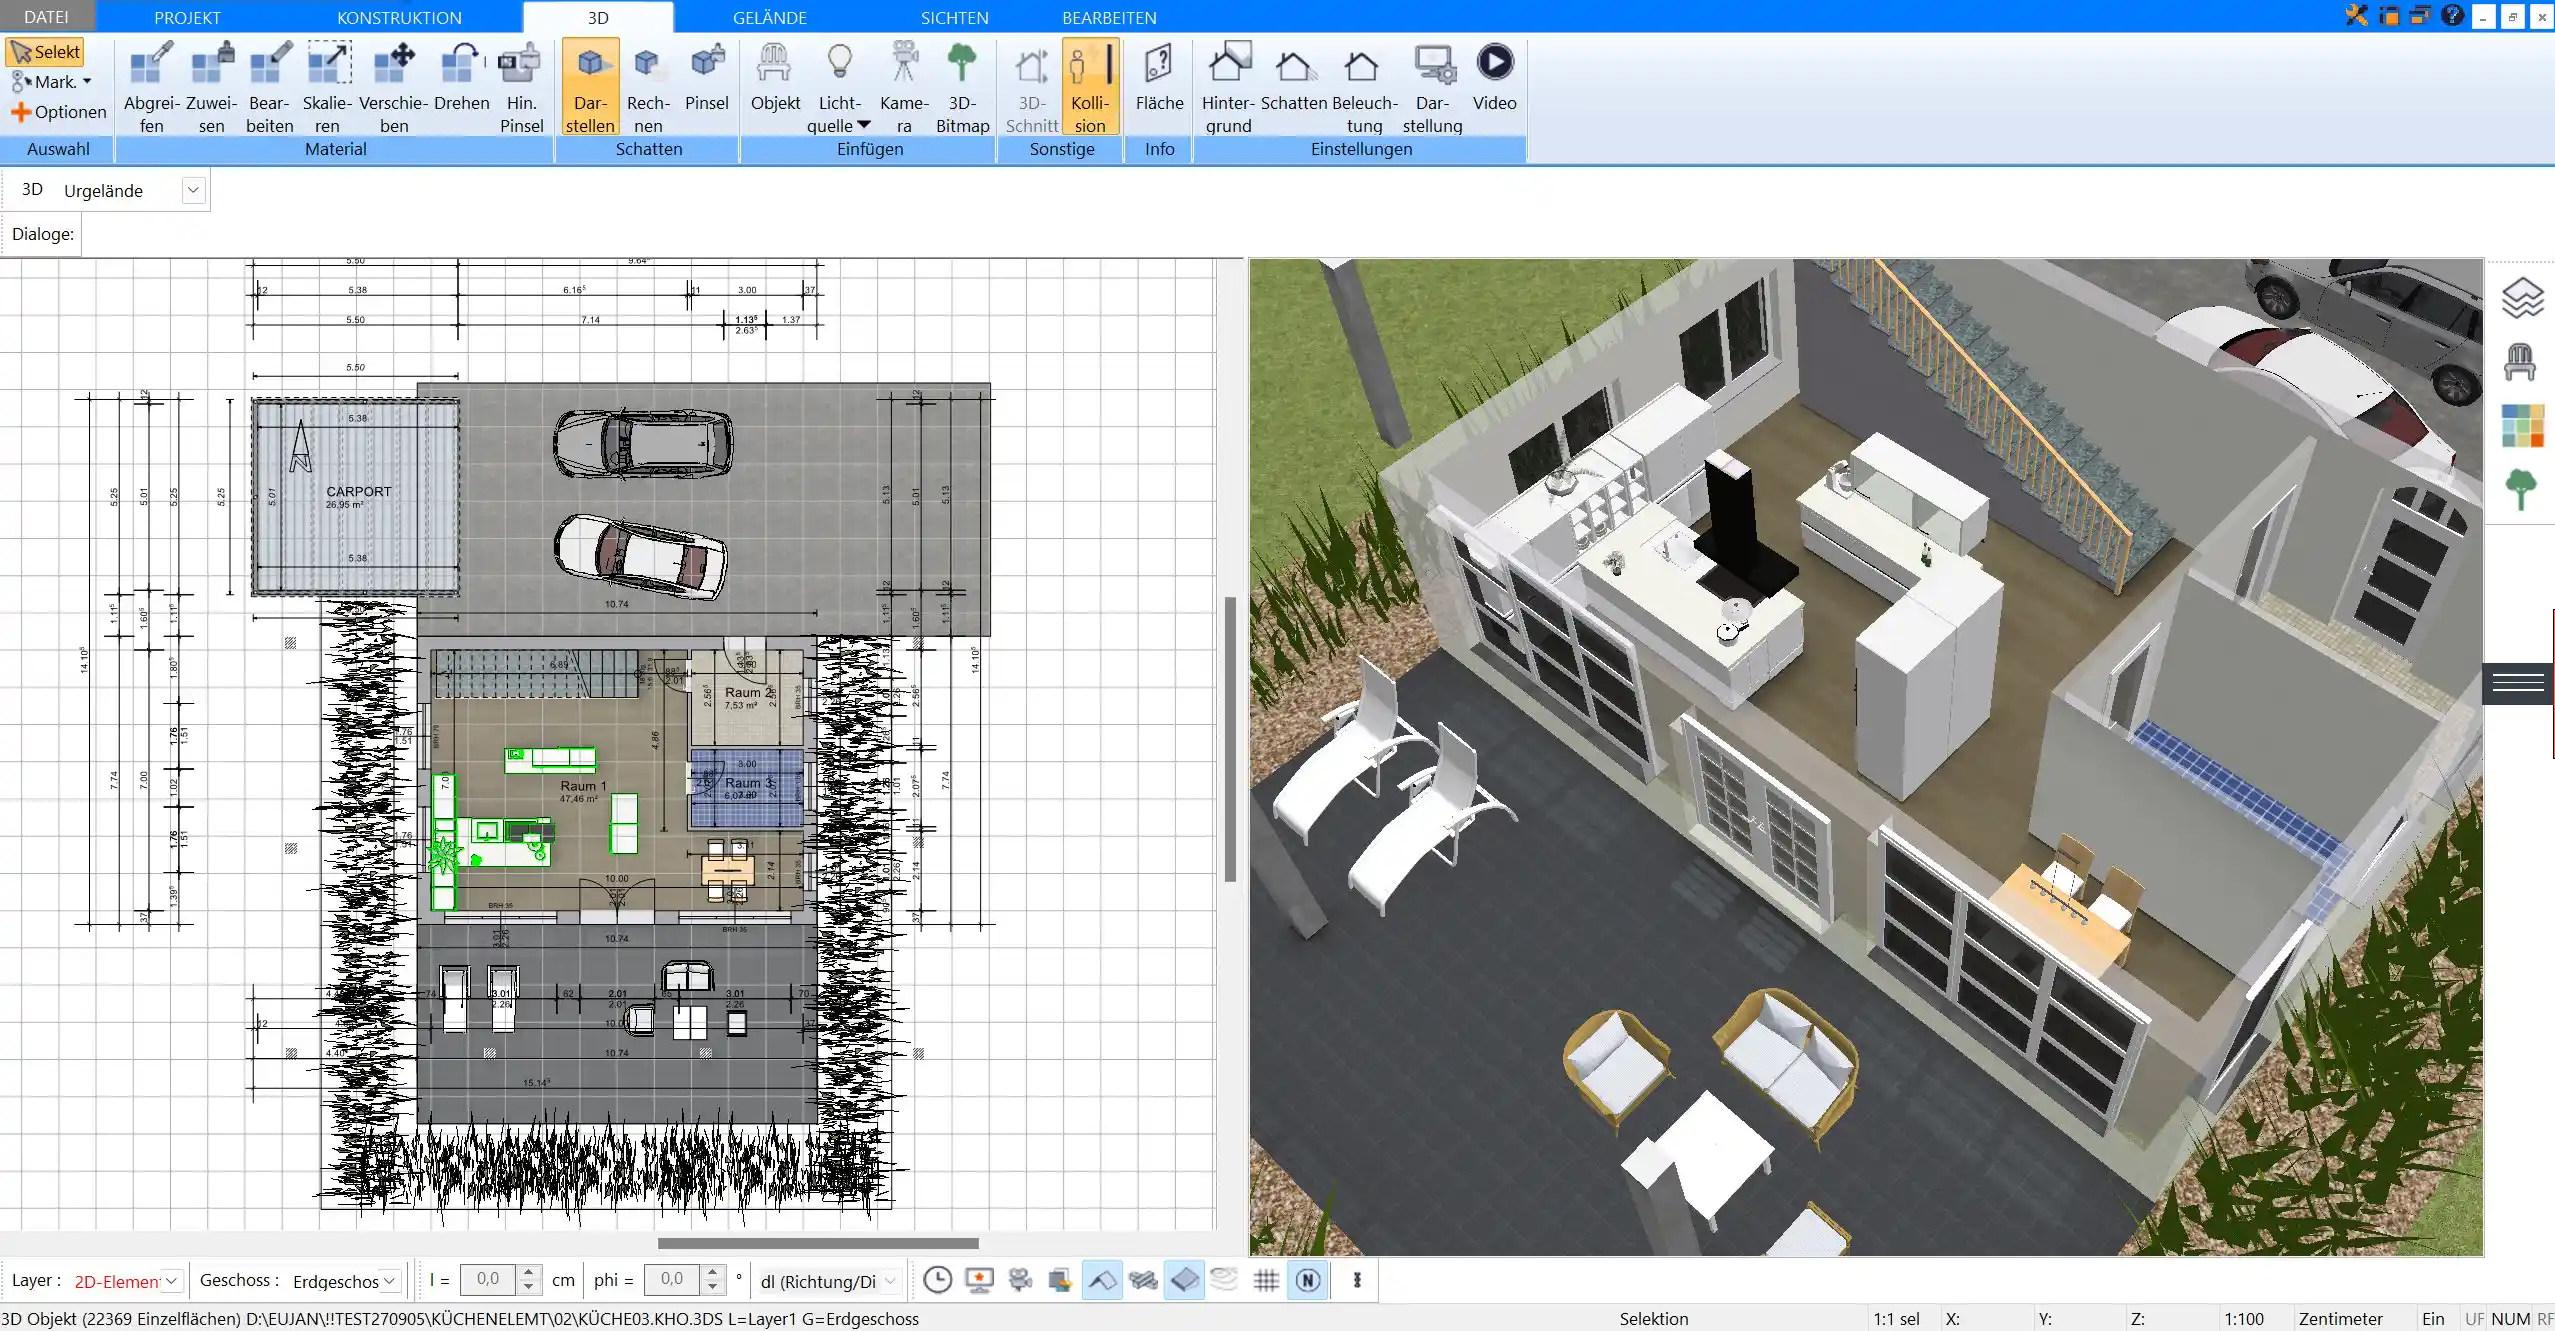Toggle the terrain contour layers icon

pyautogui.click(x=1224, y=1279)
